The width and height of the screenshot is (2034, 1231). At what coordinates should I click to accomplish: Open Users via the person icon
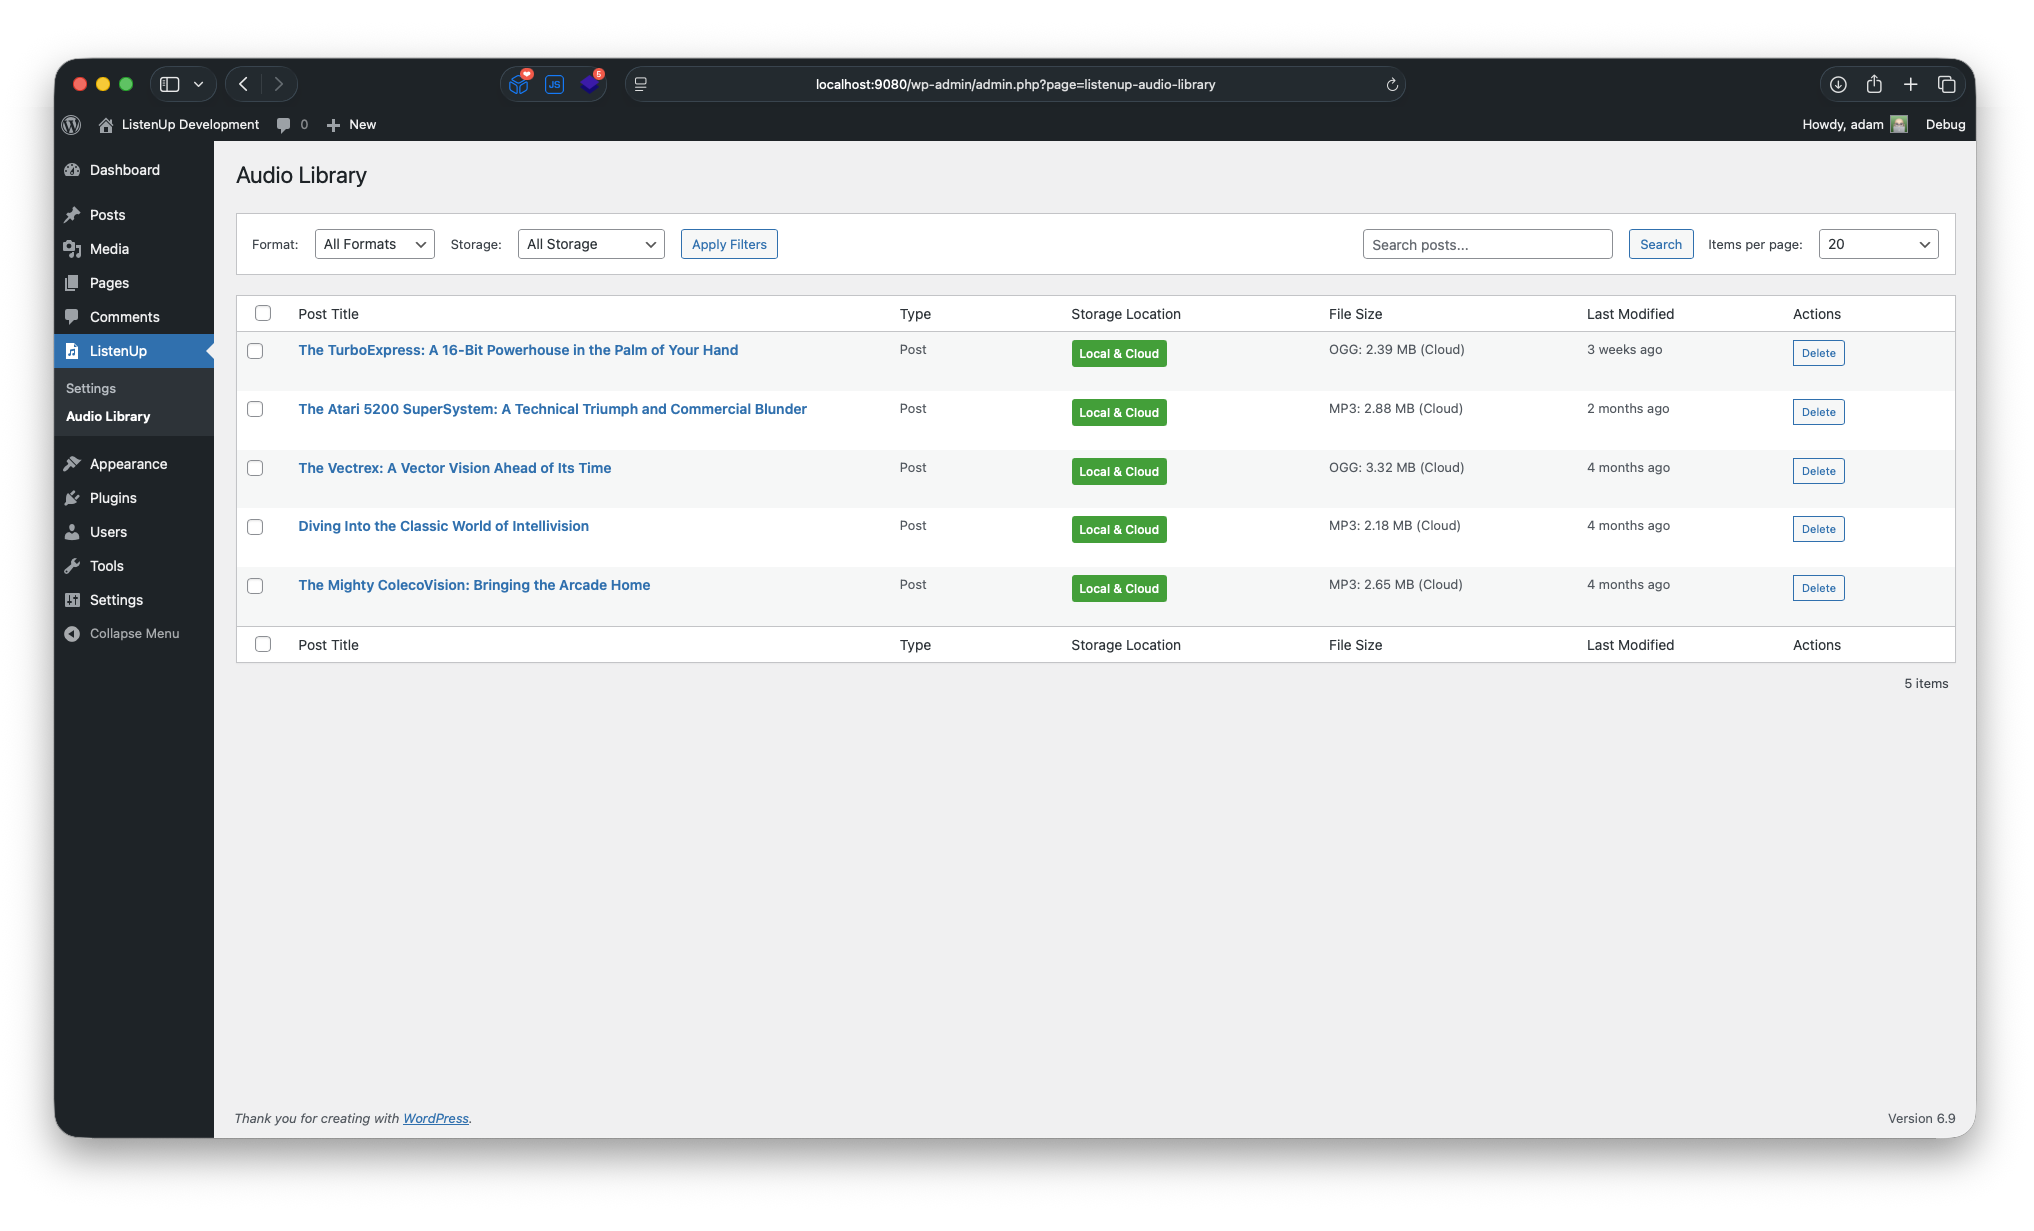coord(71,532)
